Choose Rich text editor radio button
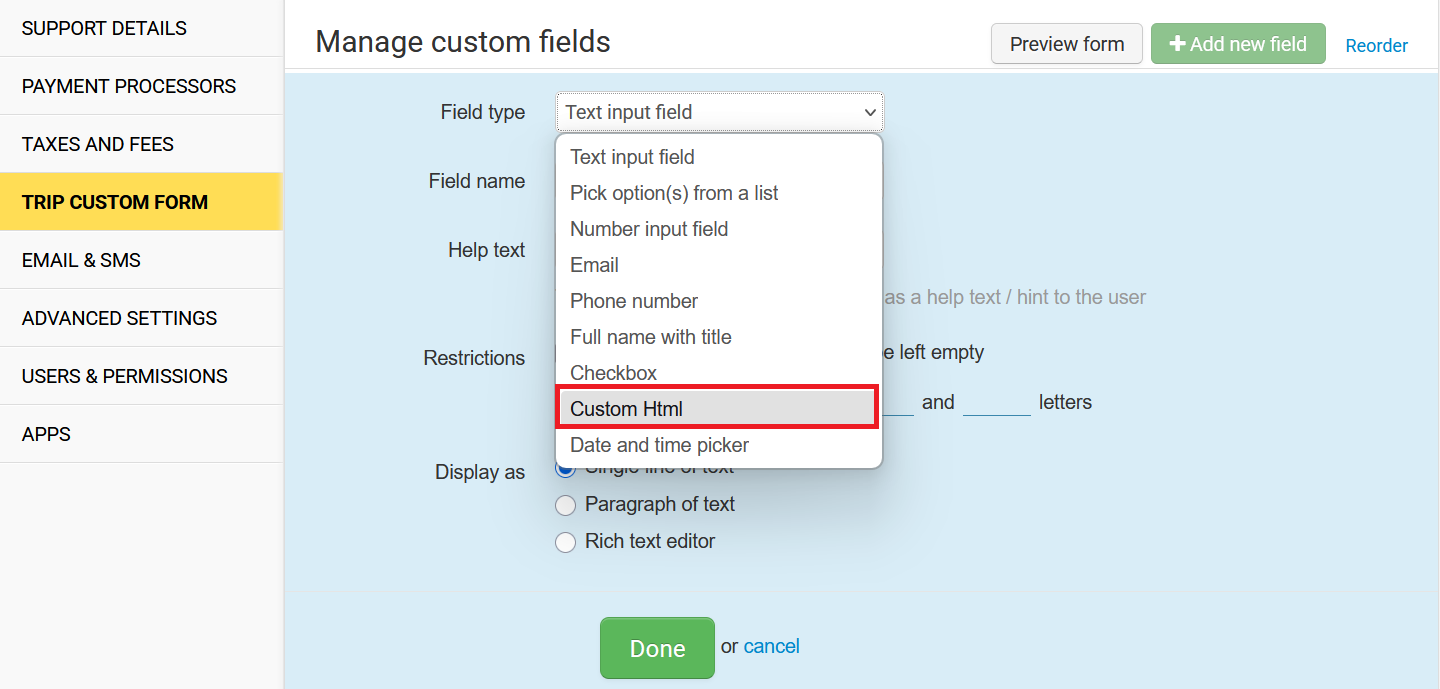The height and width of the screenshot is (689, 1440). tap(566, 542)
